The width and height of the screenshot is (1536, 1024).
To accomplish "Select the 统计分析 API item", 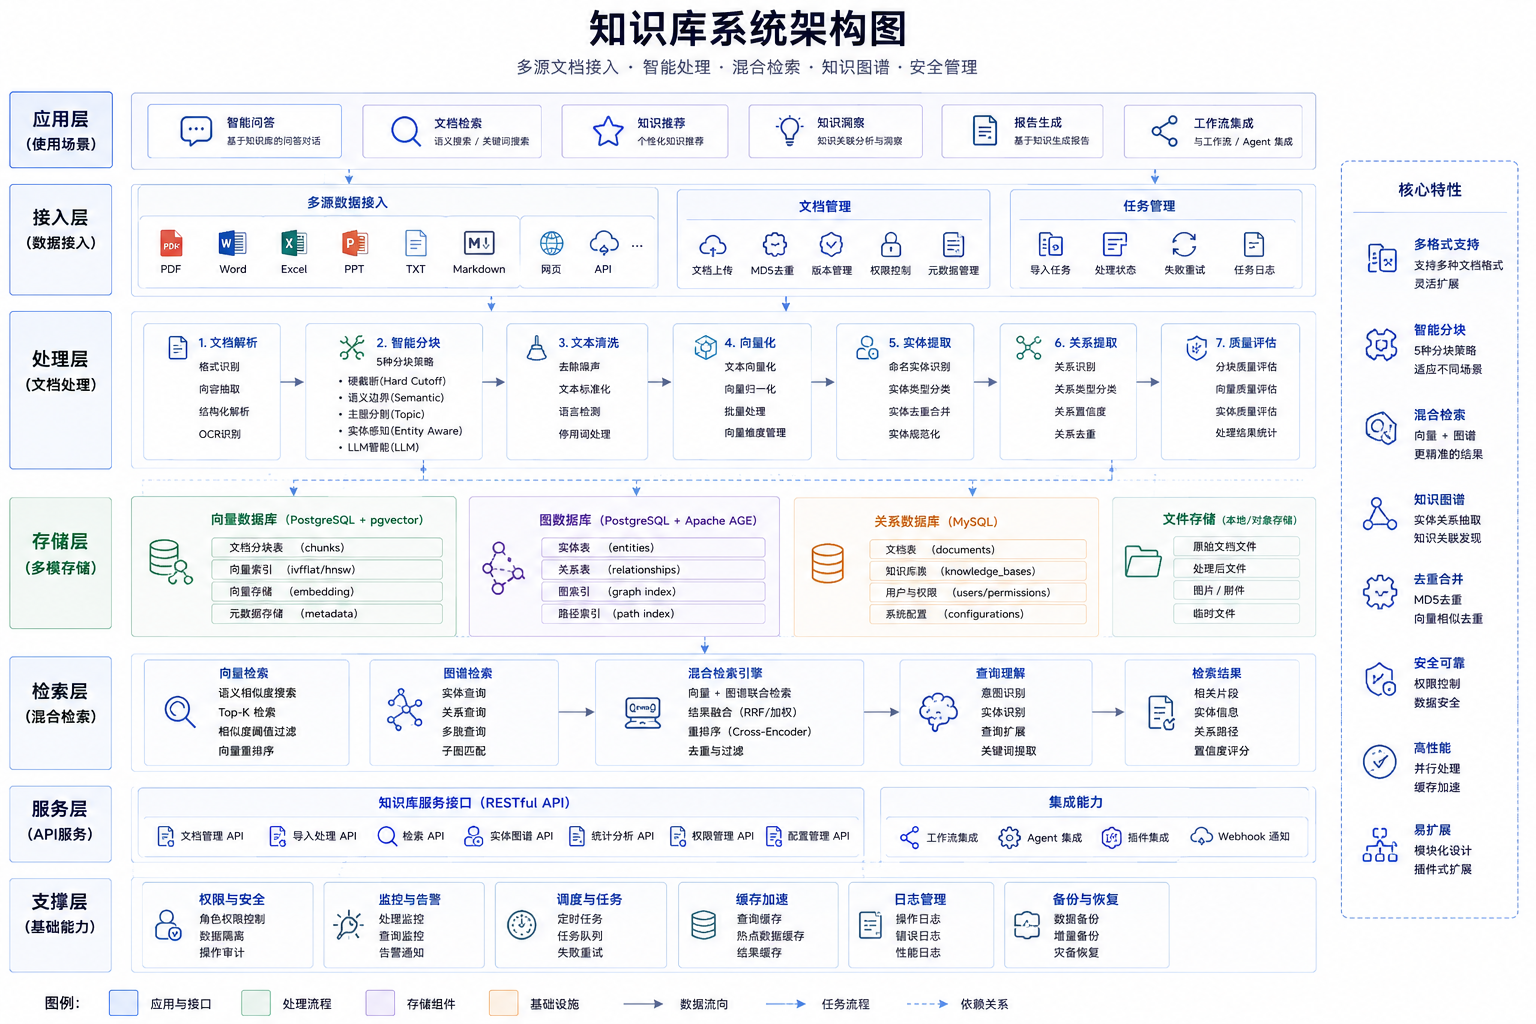I will 611,836.
